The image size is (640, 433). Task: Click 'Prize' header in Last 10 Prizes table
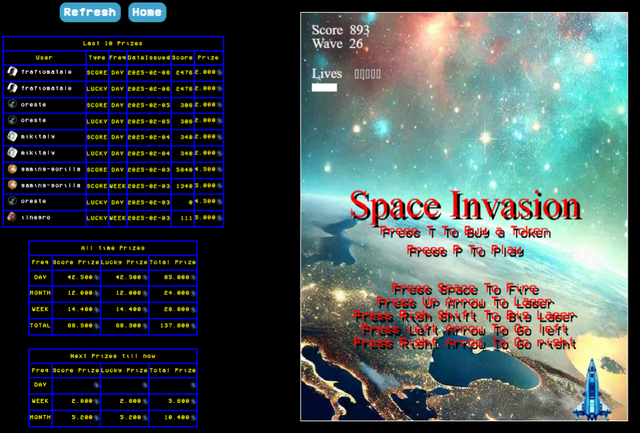click(x=208, y=58)
